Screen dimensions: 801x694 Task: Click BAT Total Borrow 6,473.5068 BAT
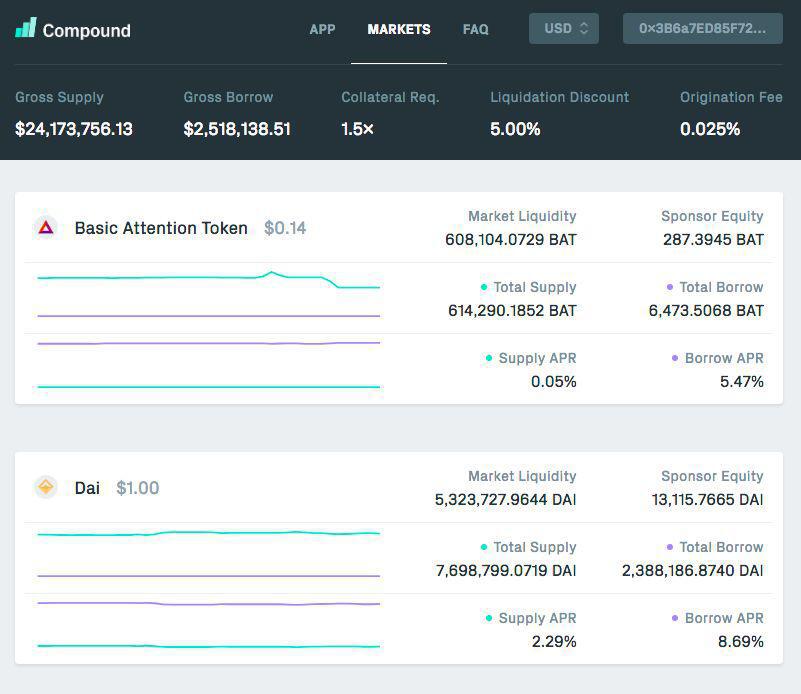click(706, 310)
